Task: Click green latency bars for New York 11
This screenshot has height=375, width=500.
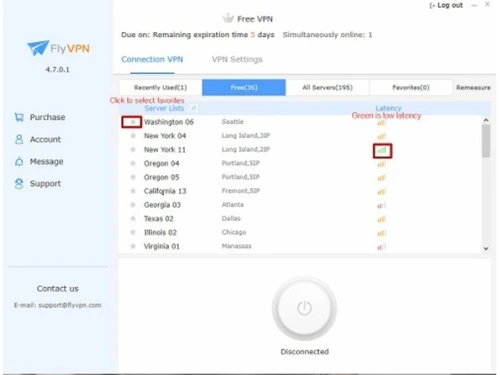Action: [x=382, y=151]
